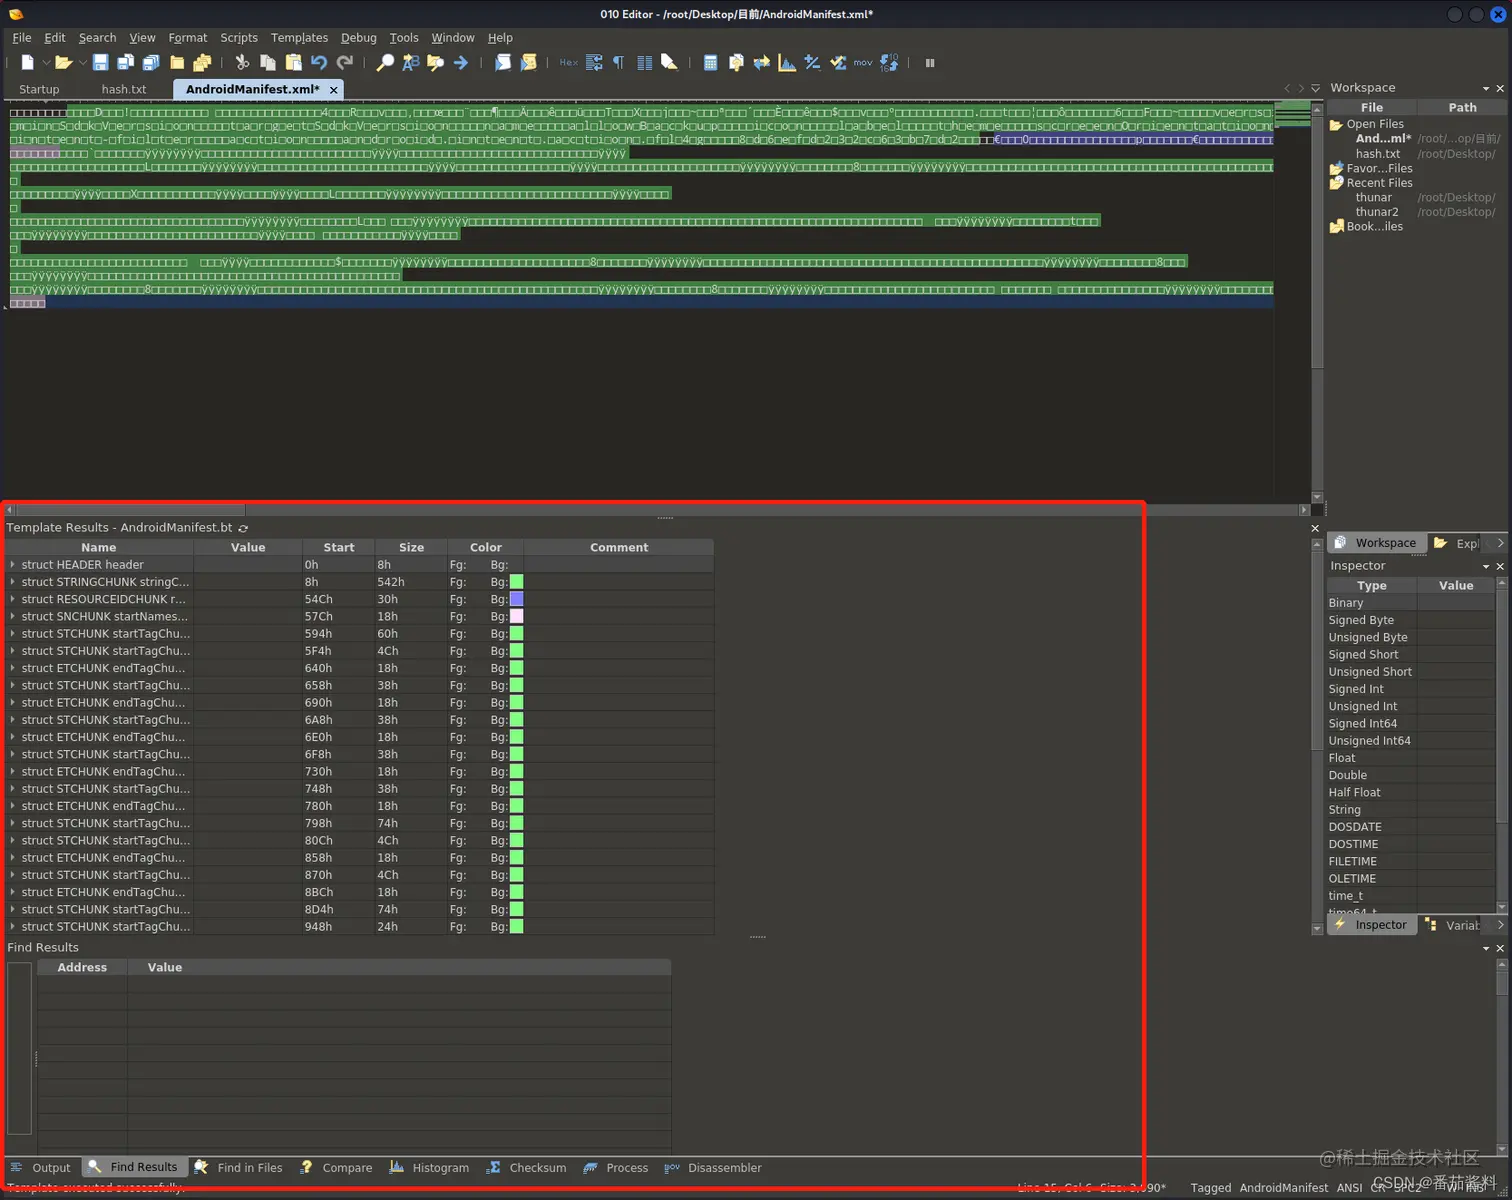Undo the last edit with the Undo arrow

319,62
